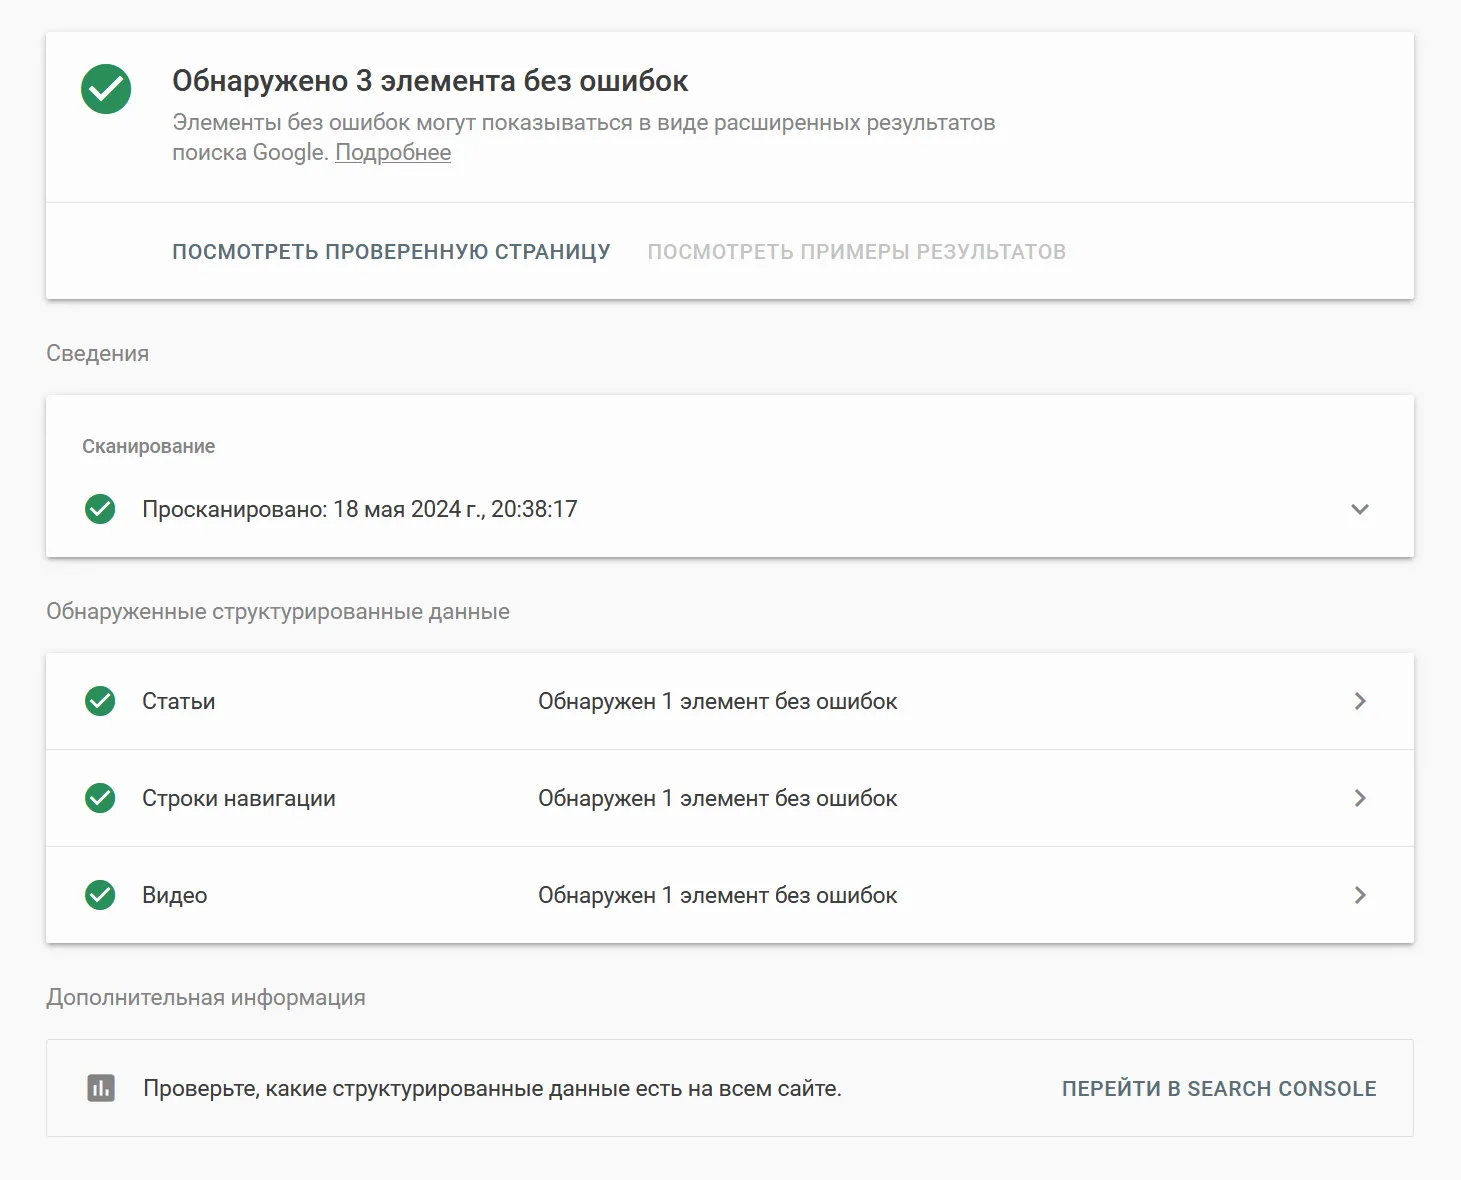Click the green check icon beside Строки навигации

tap(100, 798)
